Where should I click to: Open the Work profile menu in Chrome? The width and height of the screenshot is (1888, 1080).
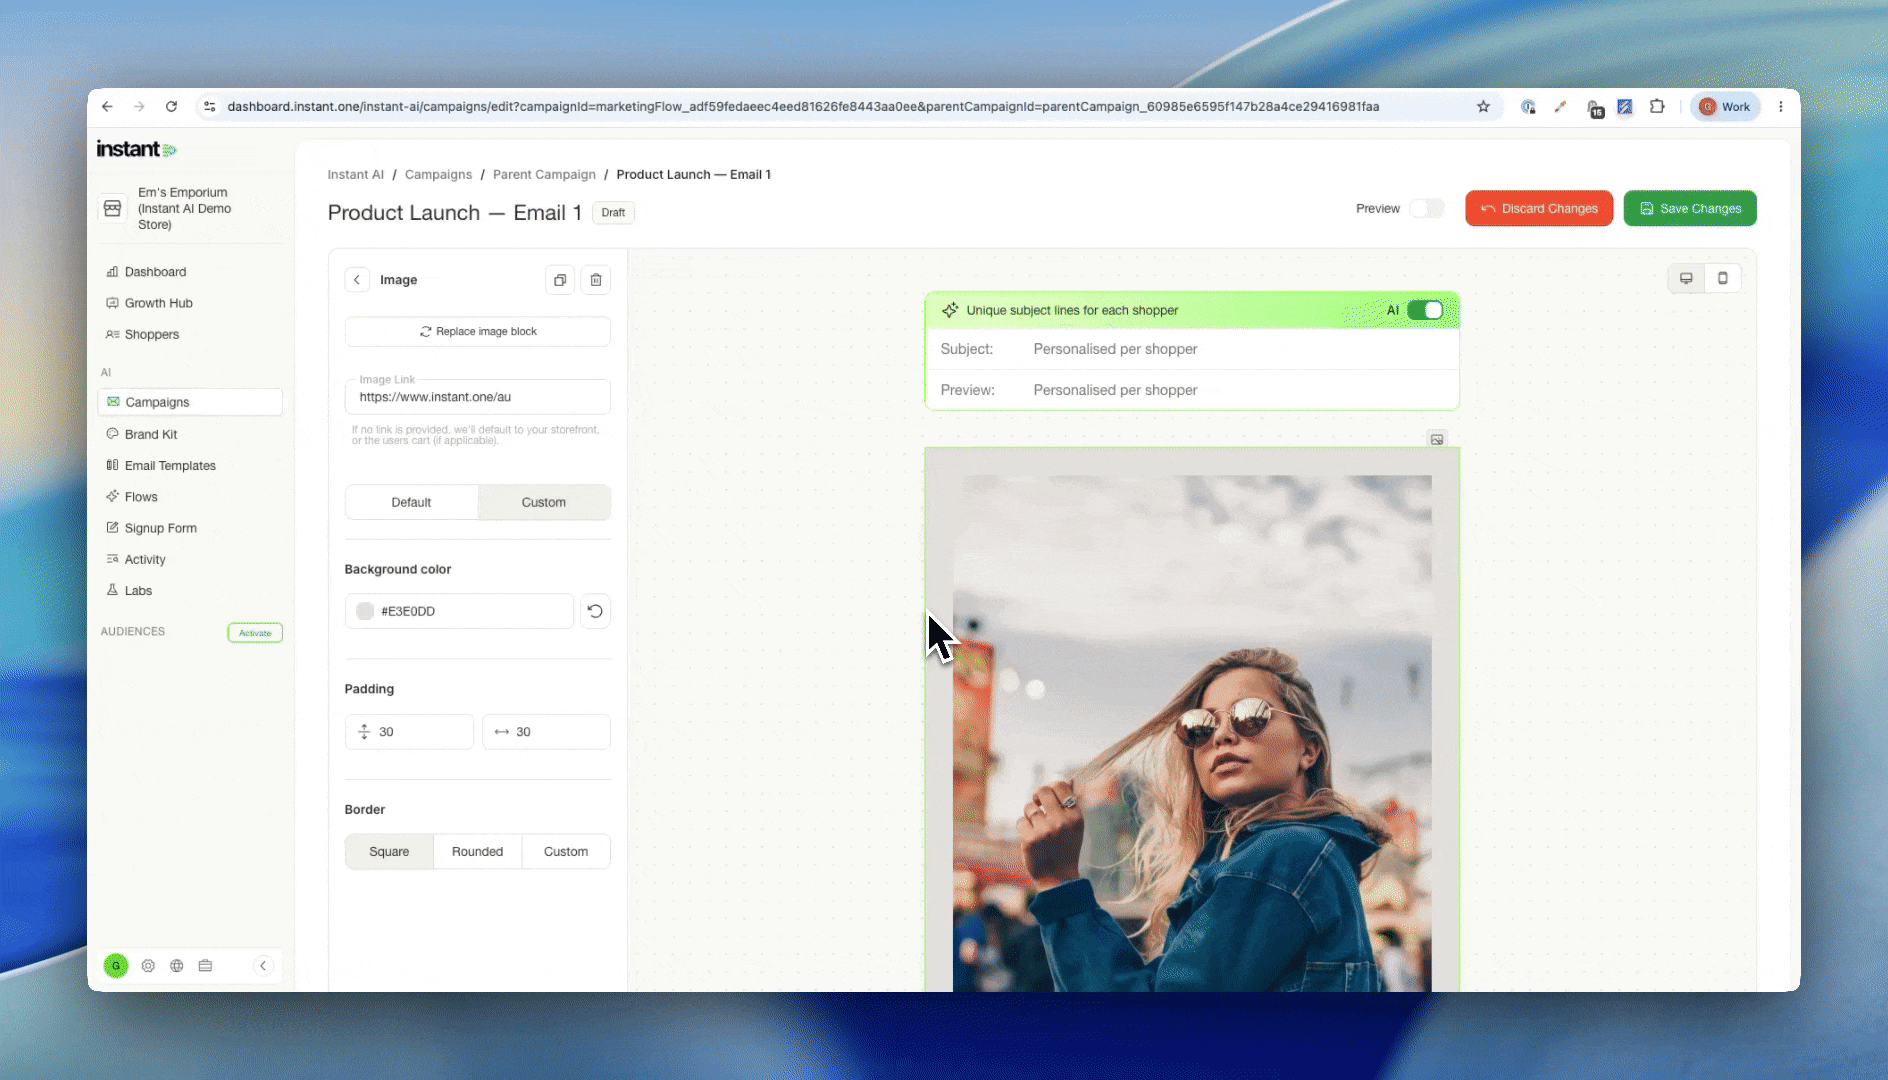tap(1725, 107)
